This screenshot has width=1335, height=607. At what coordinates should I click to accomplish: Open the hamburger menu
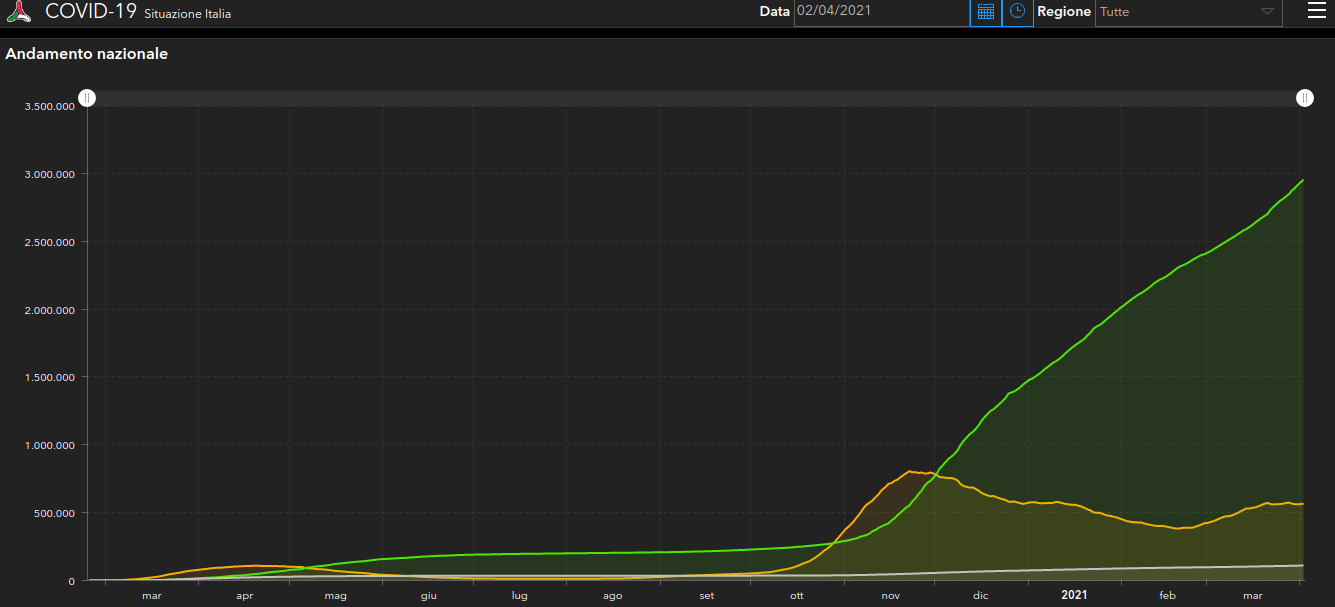coord(1316,11)
